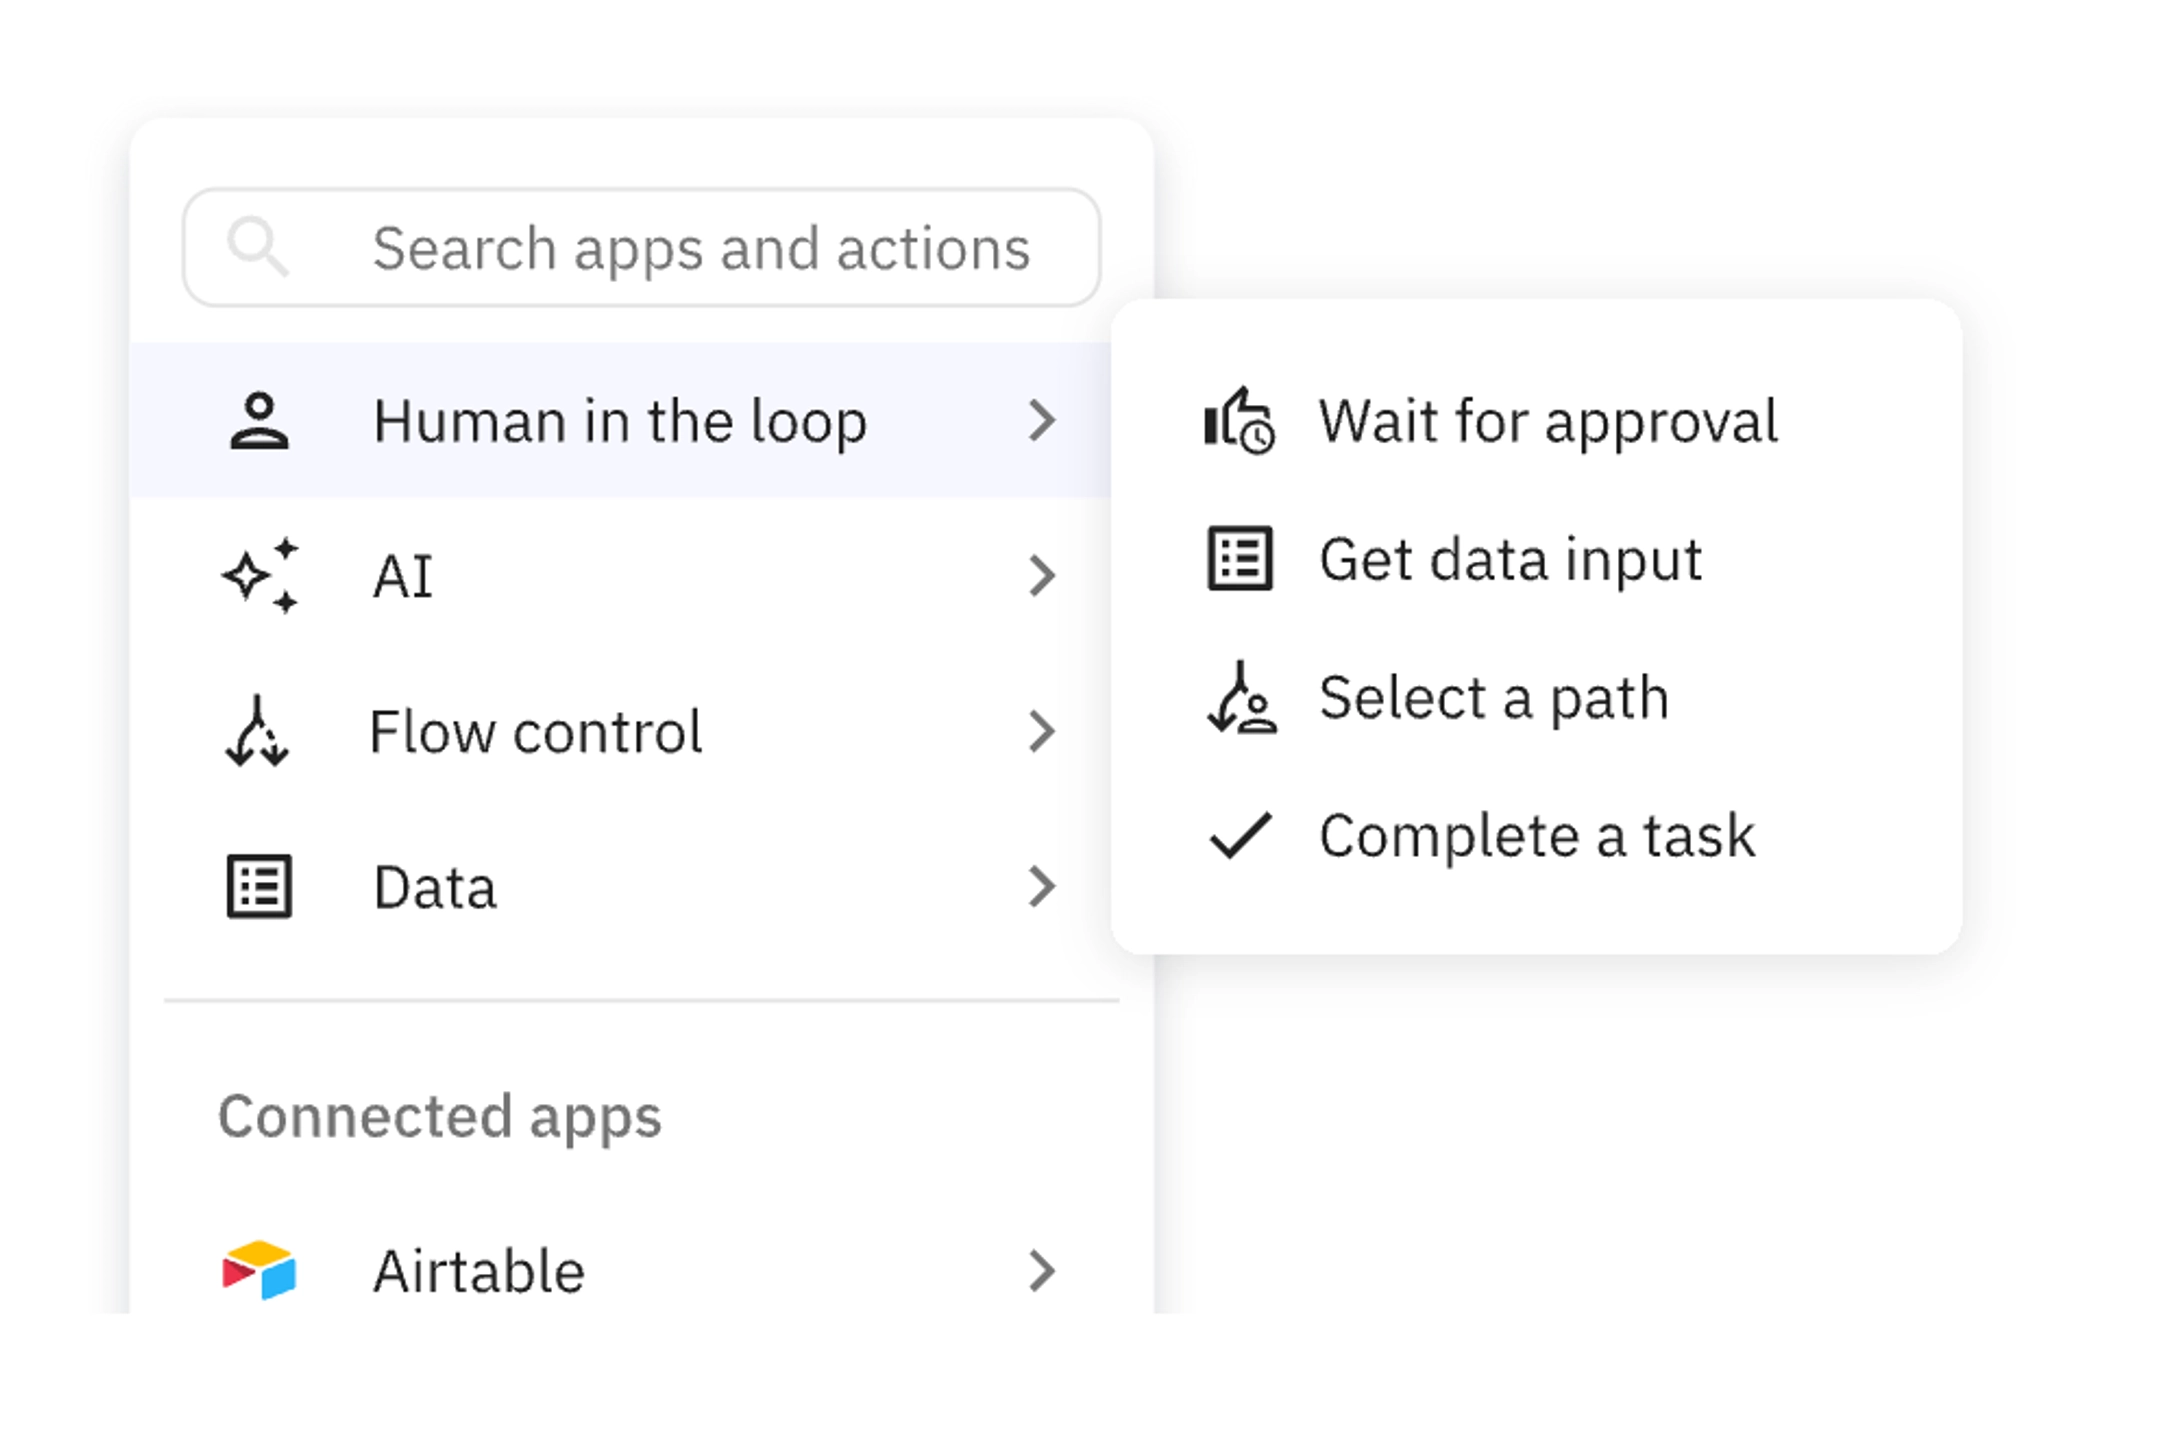The height and width of the screenshot is (1433, 2160).
Task: Click the Select a path person-branch icon
Action: 1241,698
